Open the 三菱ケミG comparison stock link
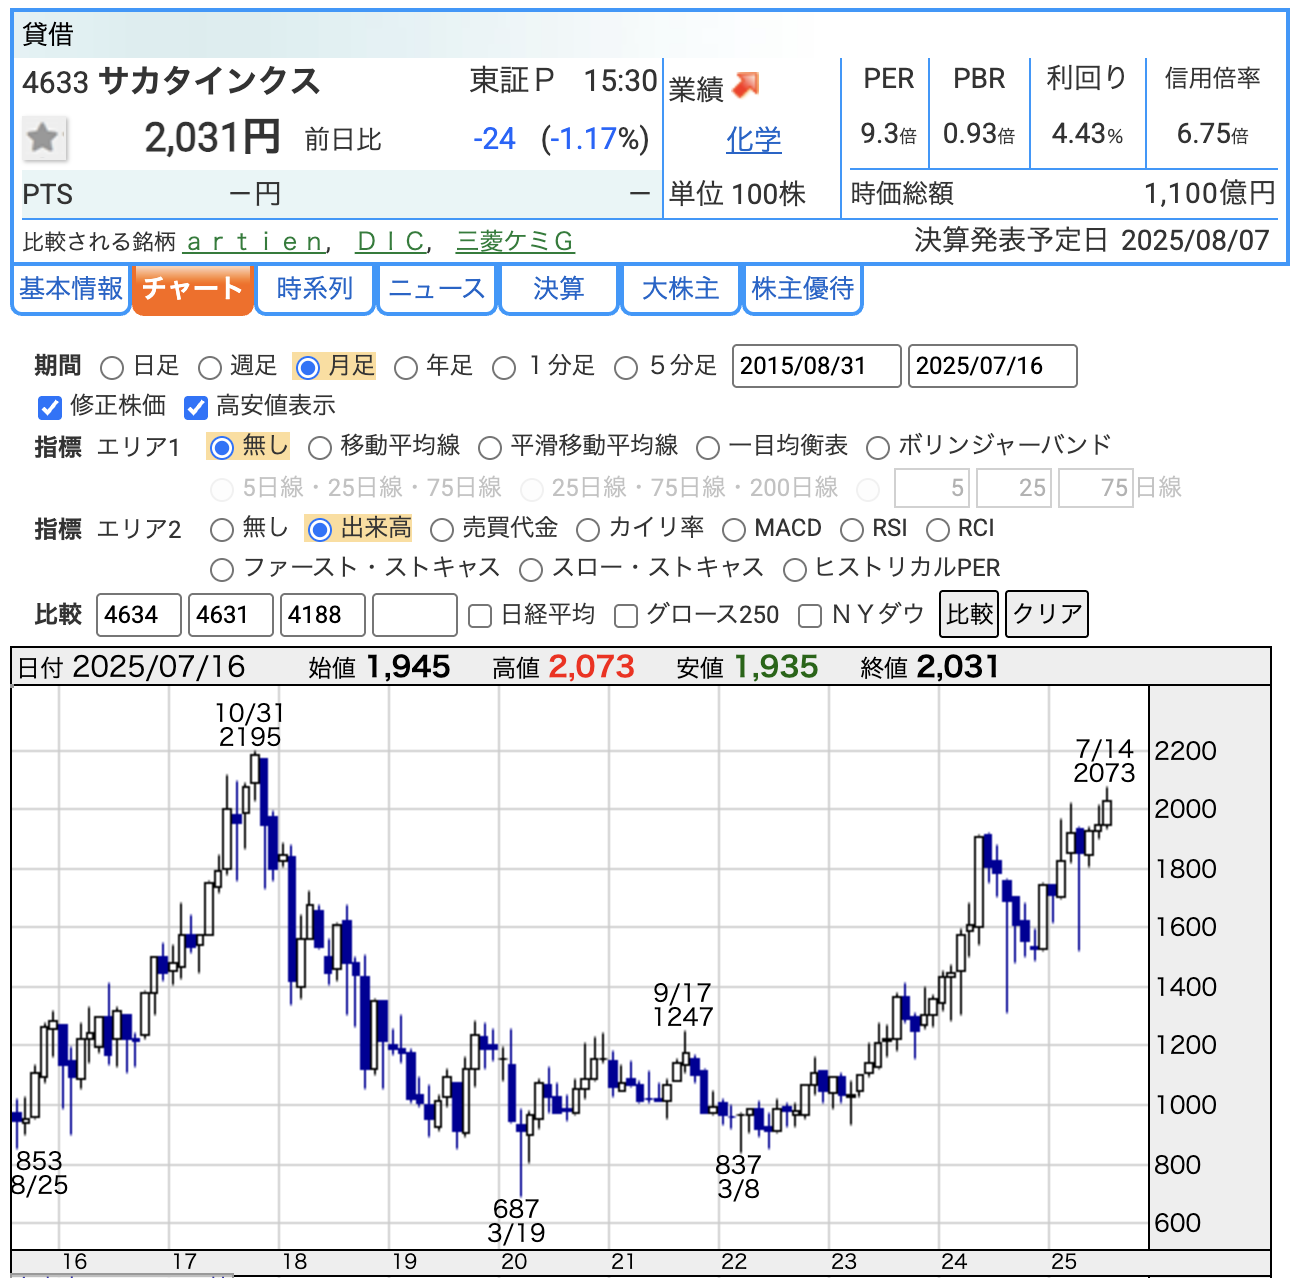 pos(515,242)
